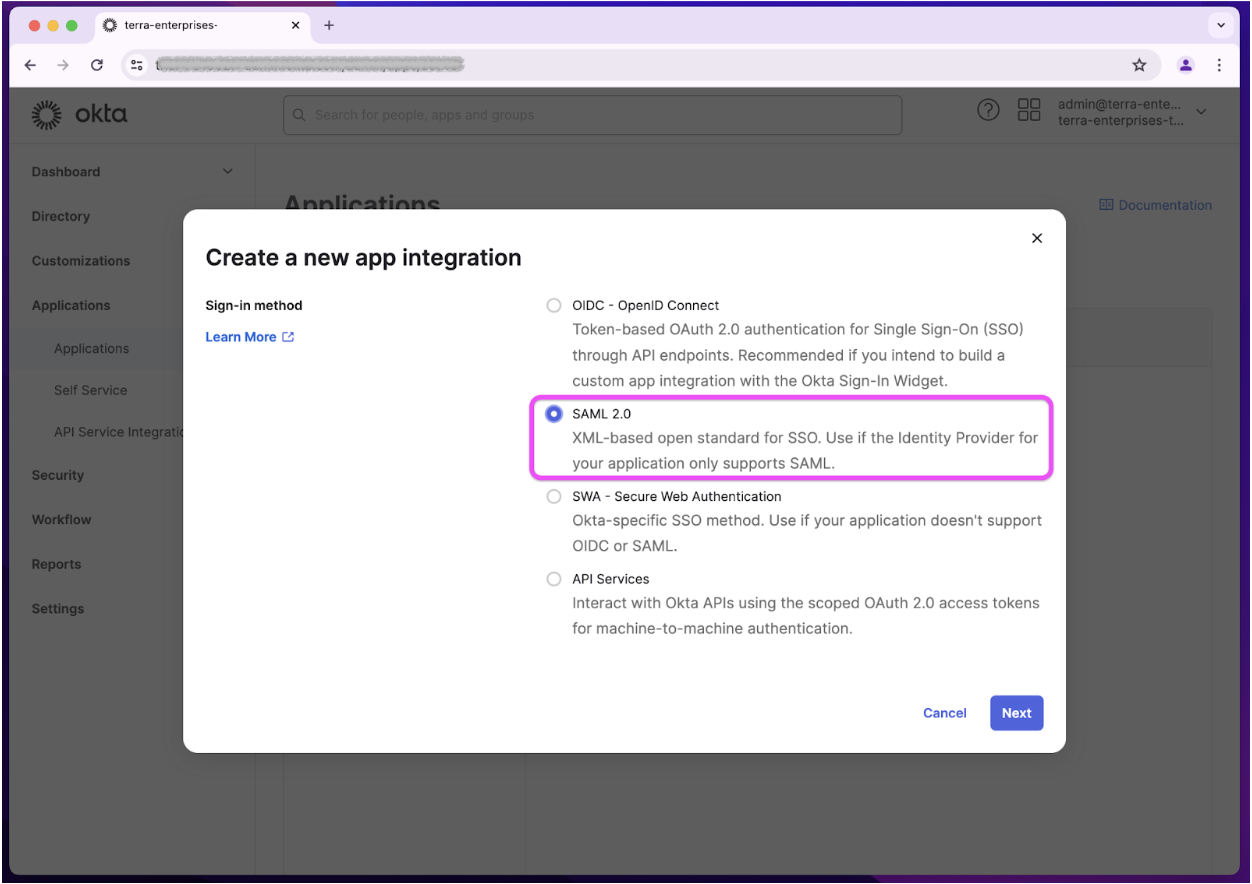
Task: Open a new browser tab
Action: [x=329, y=25]
